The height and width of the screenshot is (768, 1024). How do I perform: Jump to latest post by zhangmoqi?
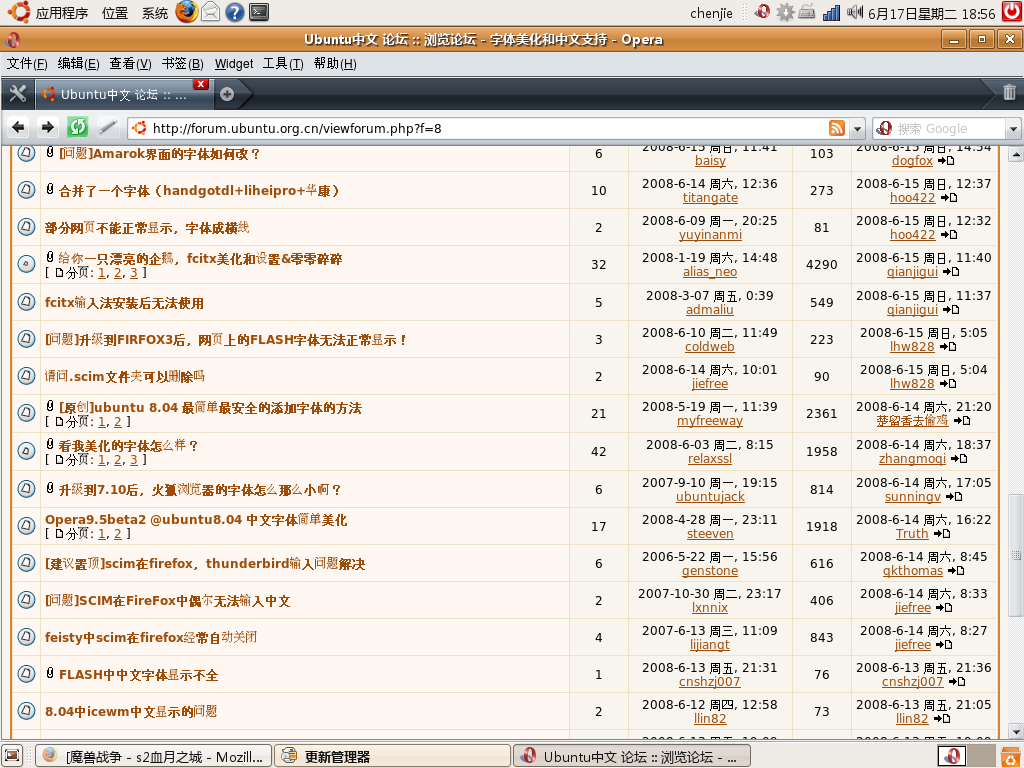[959, 458]
